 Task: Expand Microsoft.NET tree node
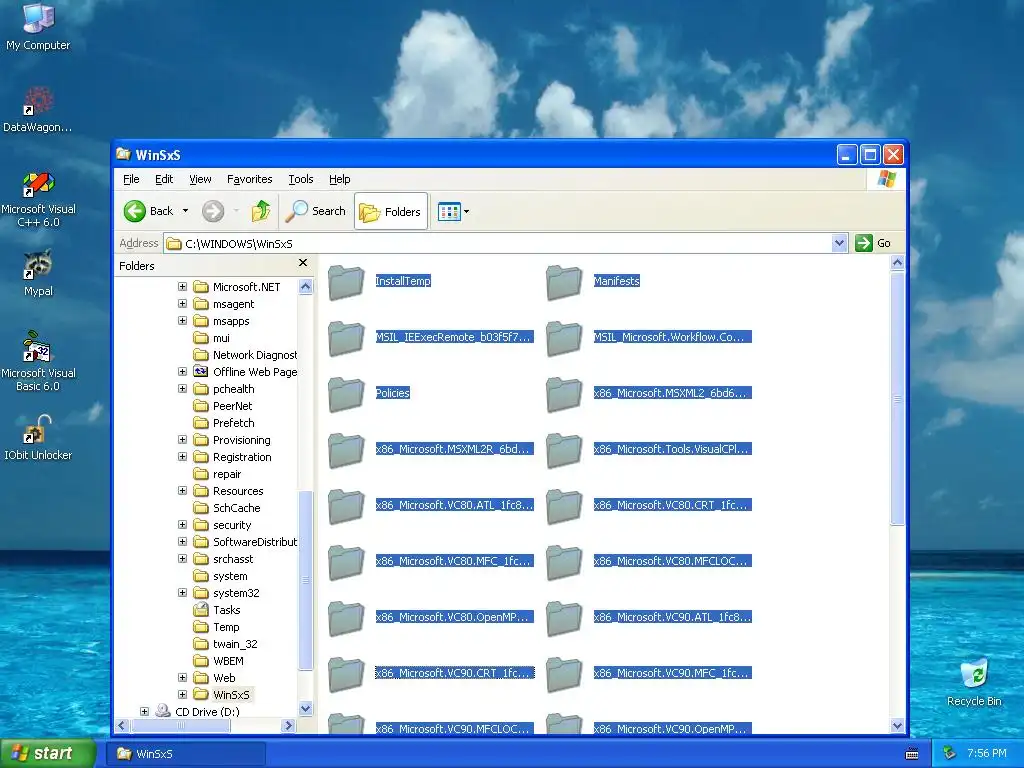[182, 287]
